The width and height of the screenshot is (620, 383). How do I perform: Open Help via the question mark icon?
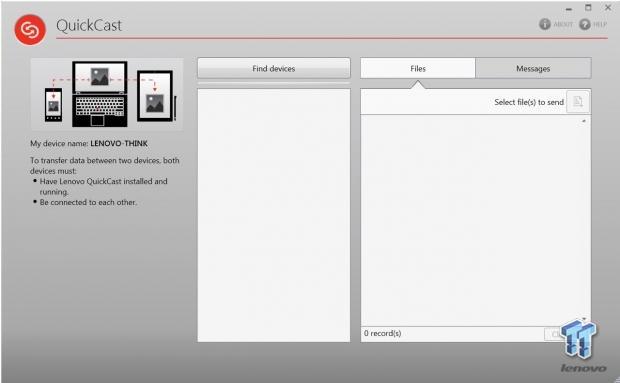(584, 24)
